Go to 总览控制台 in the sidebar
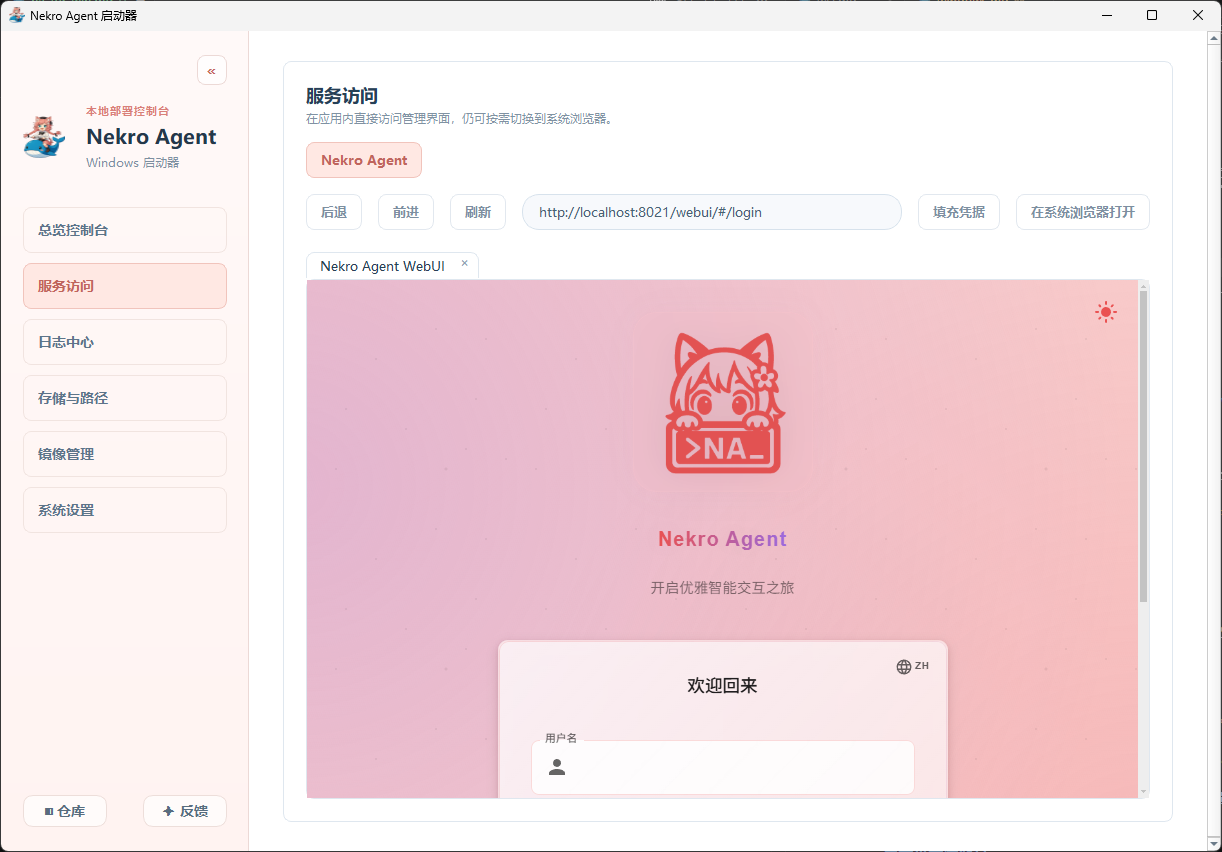The height and width of the screenshot is (852, 1222). [125, 230]
